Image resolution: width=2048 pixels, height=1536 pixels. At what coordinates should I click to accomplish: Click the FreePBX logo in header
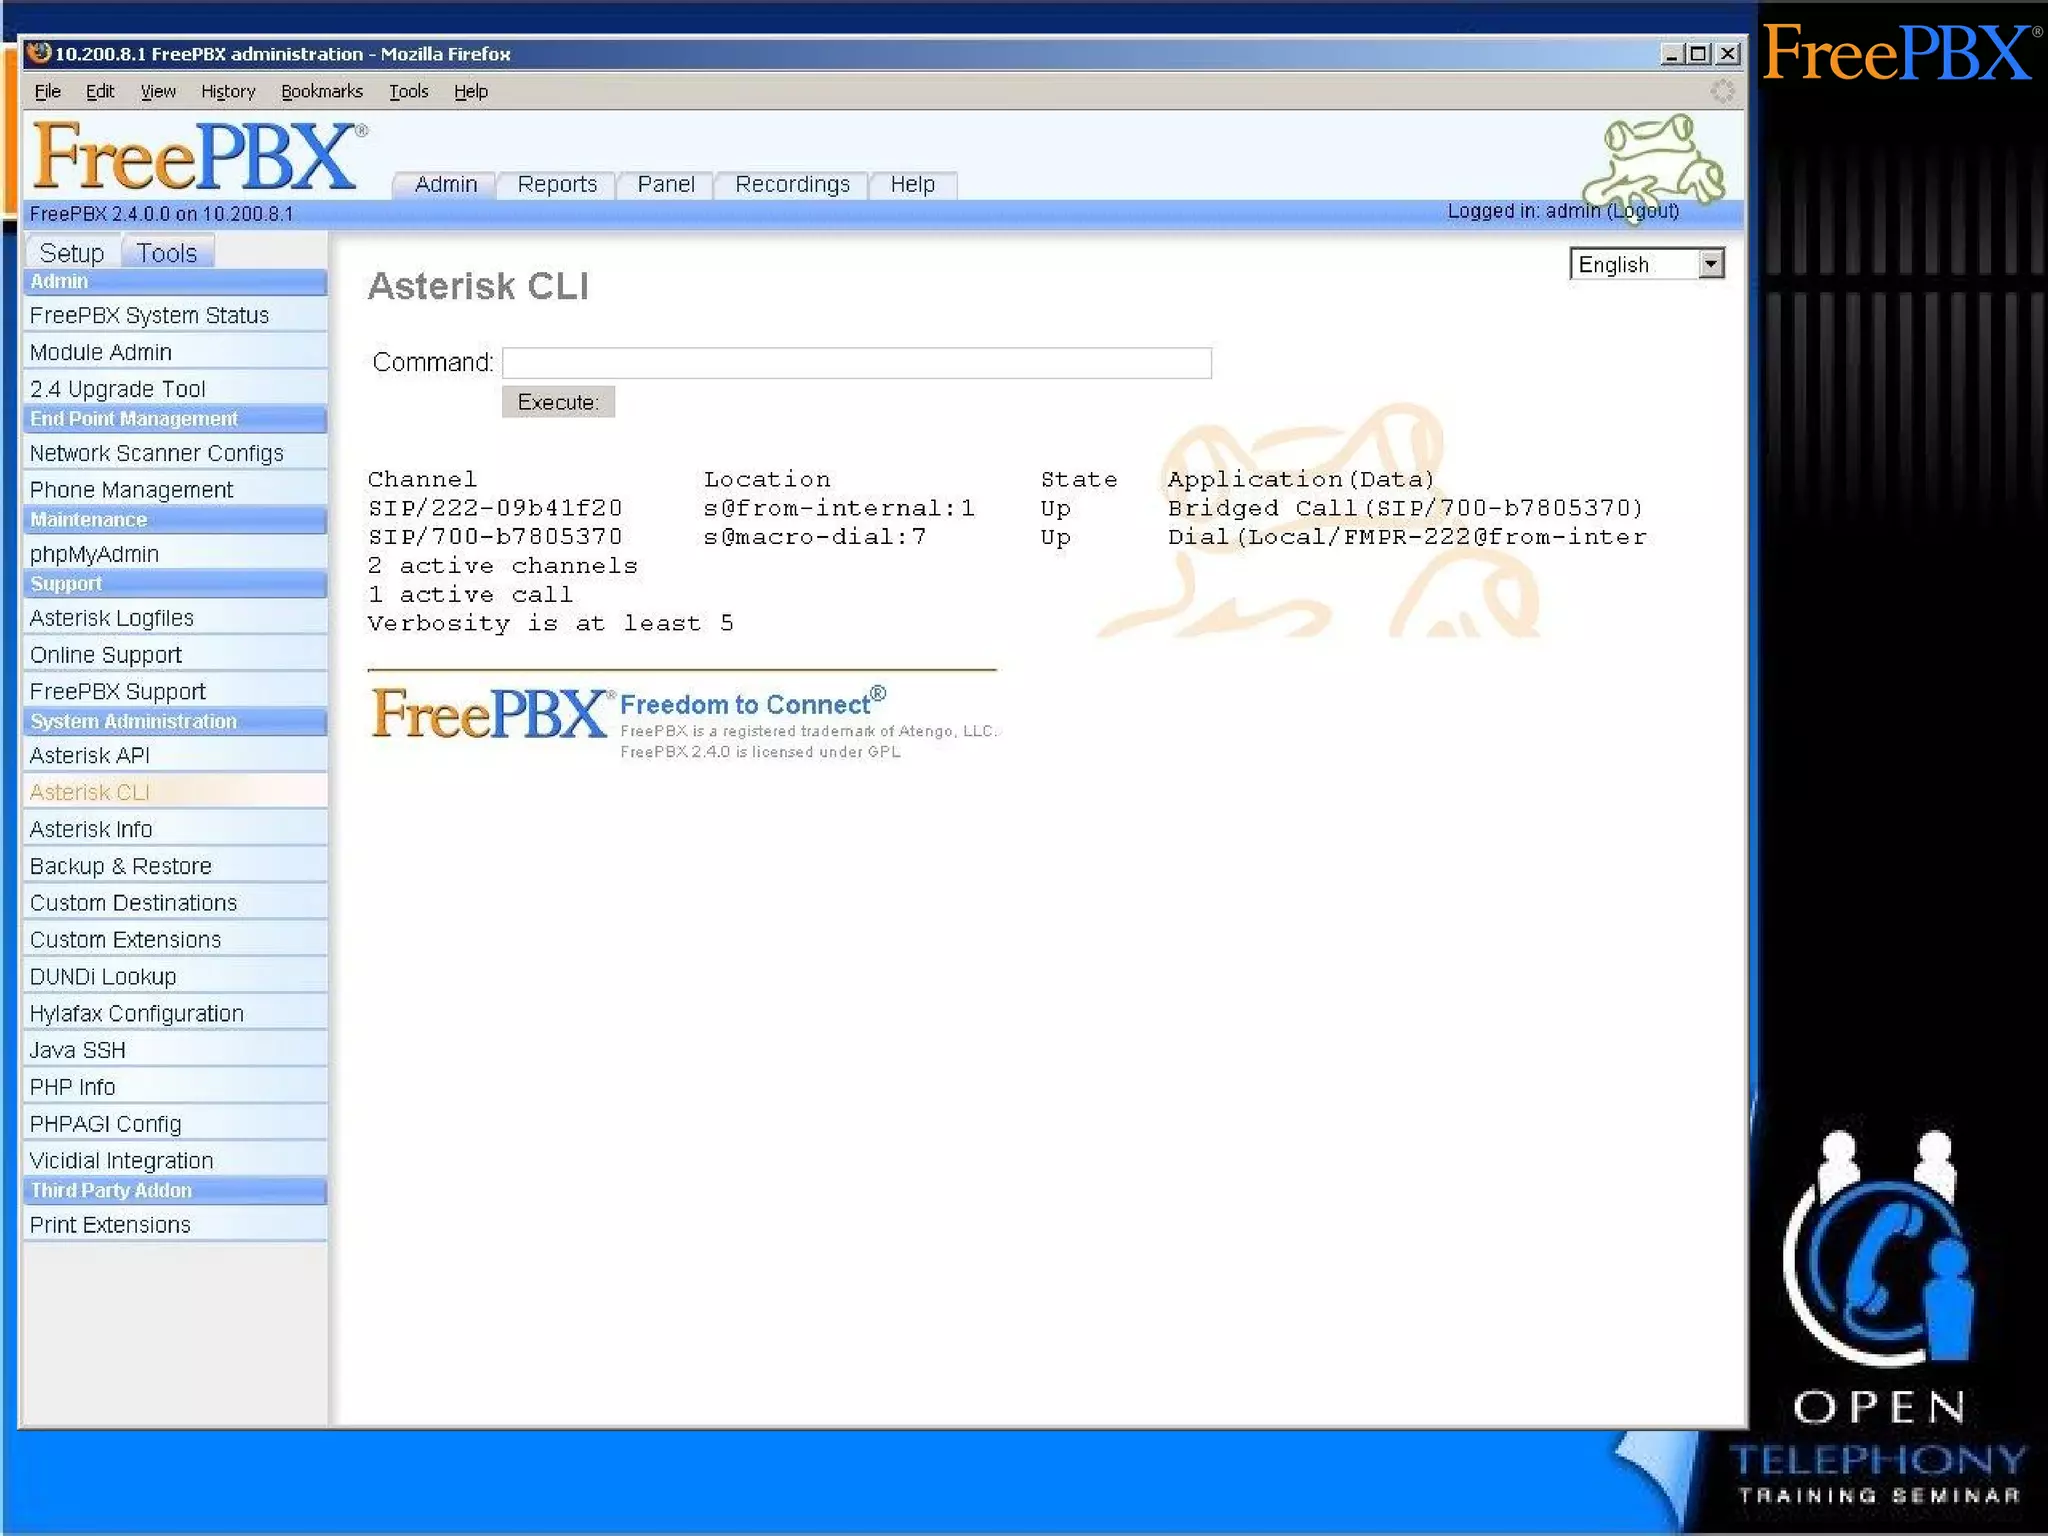(196, 157)
